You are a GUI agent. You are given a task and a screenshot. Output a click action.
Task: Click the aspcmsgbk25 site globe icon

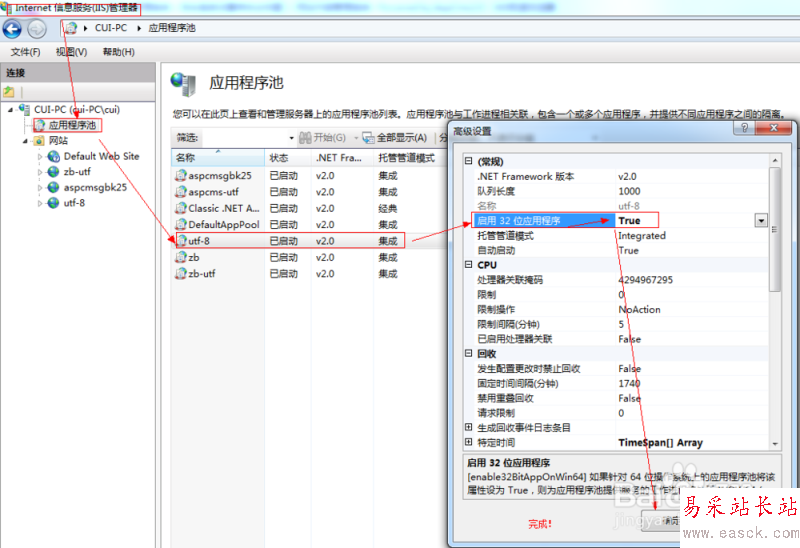(x=54, y=187)
